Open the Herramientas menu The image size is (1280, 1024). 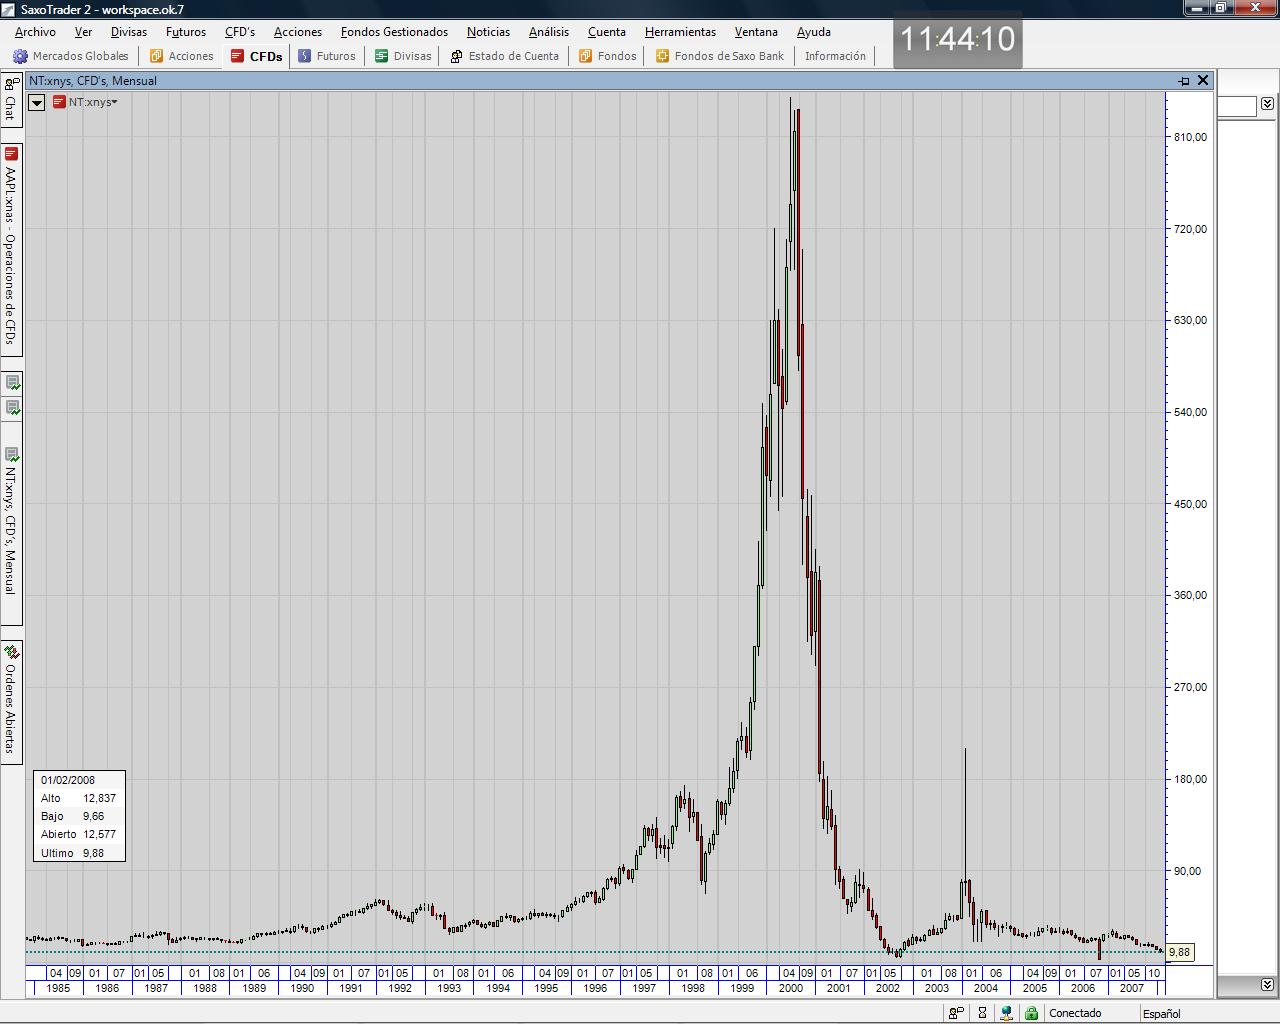tap(680, 32)
